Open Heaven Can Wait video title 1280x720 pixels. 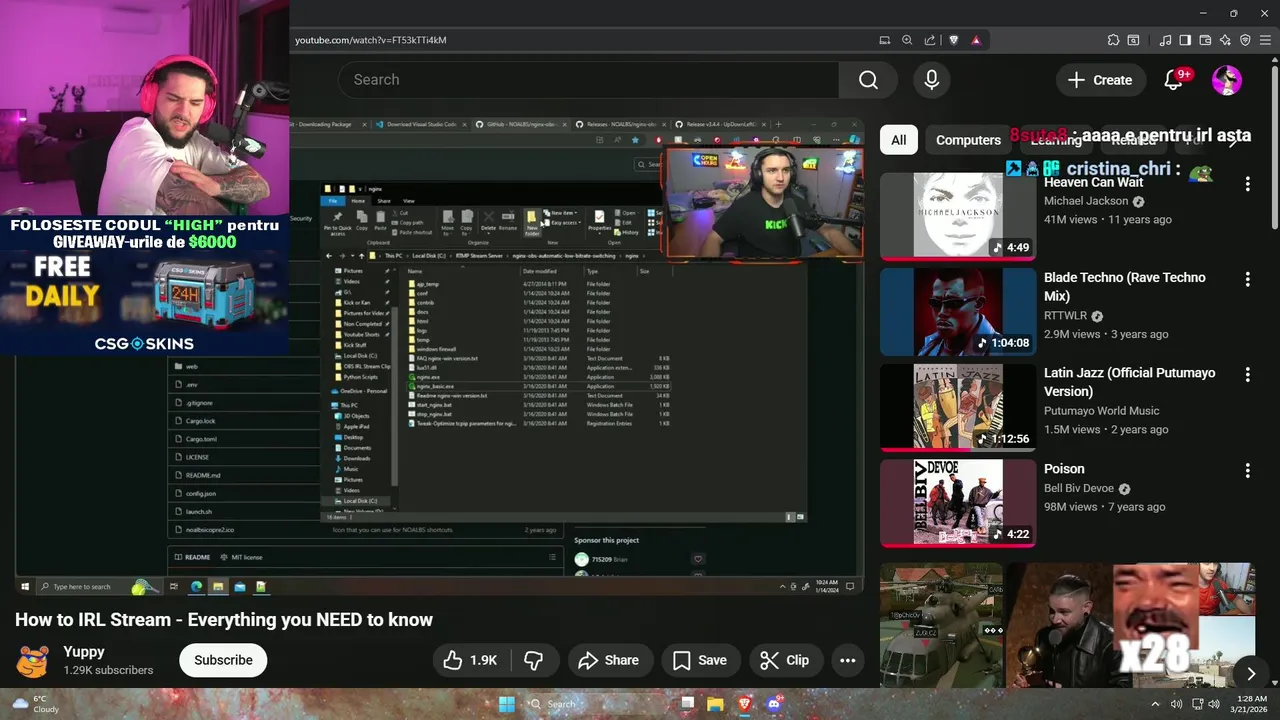[x=1093, y=182]
